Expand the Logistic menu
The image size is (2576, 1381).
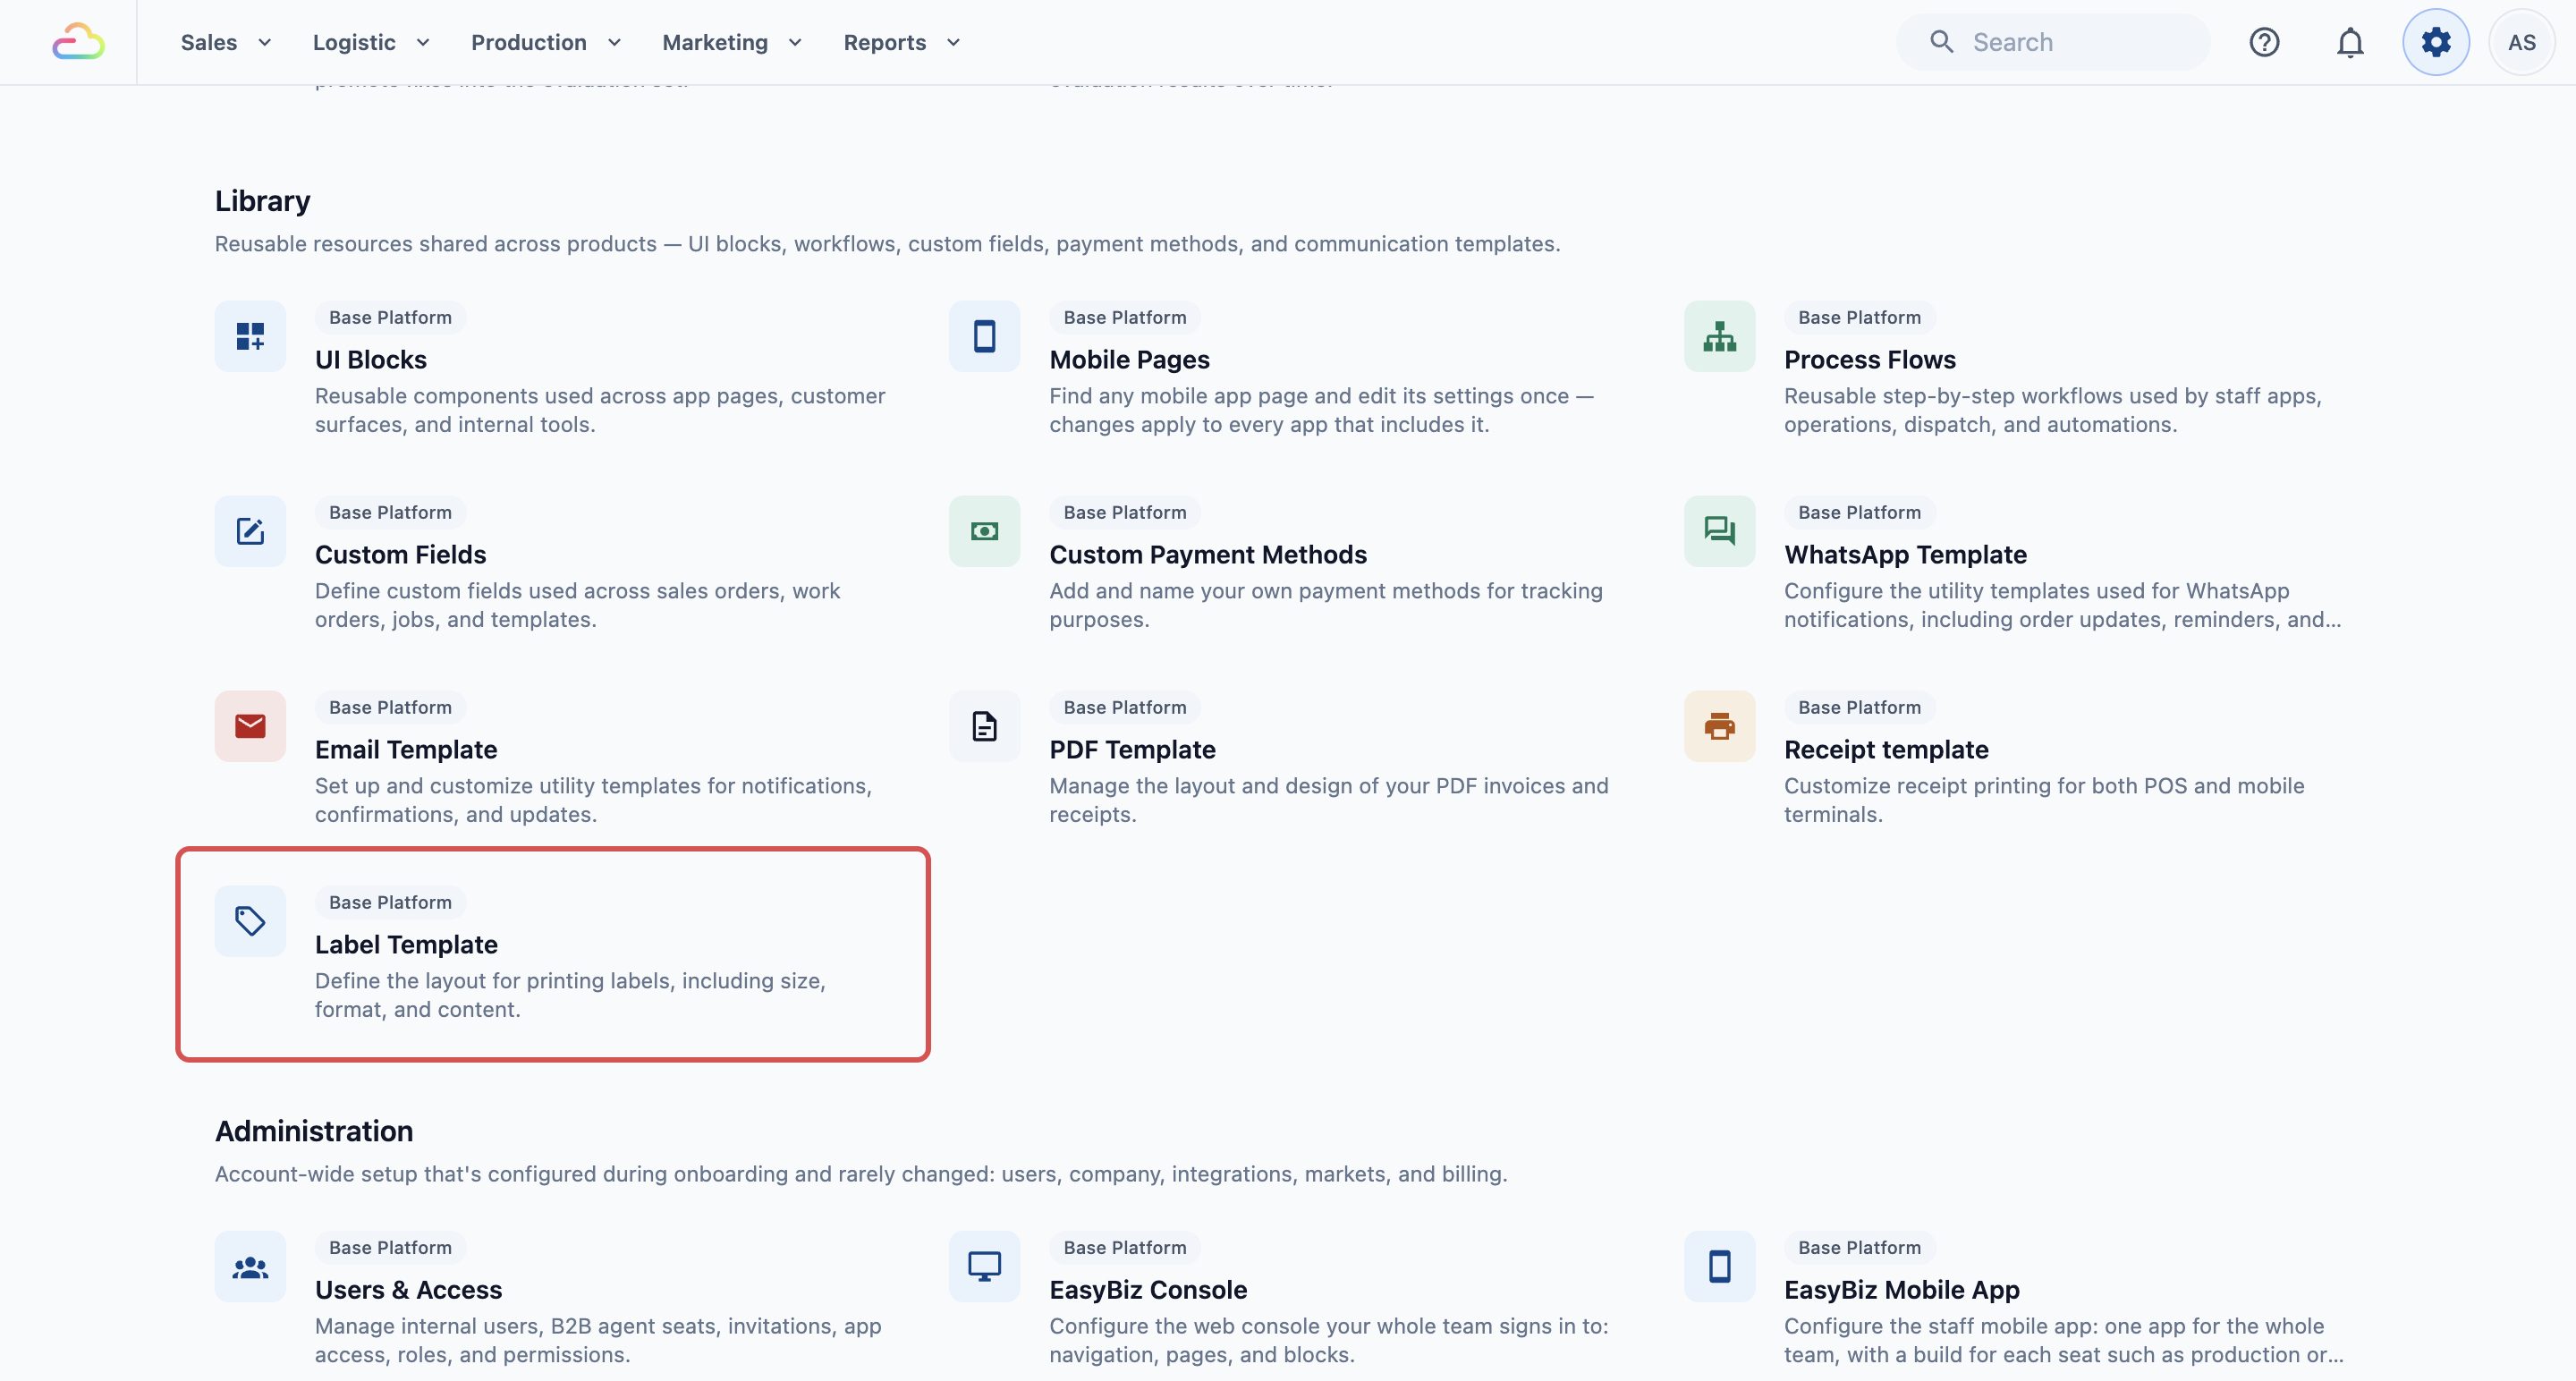pos(371,42)
